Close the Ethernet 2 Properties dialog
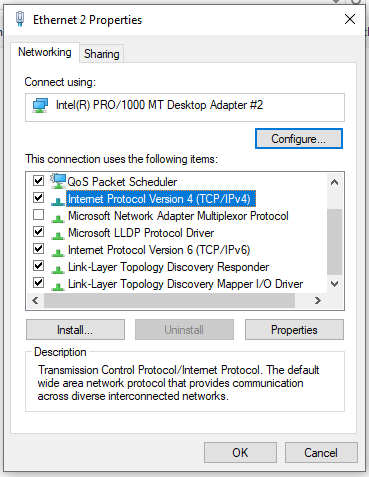 click(x=350, y=19)
